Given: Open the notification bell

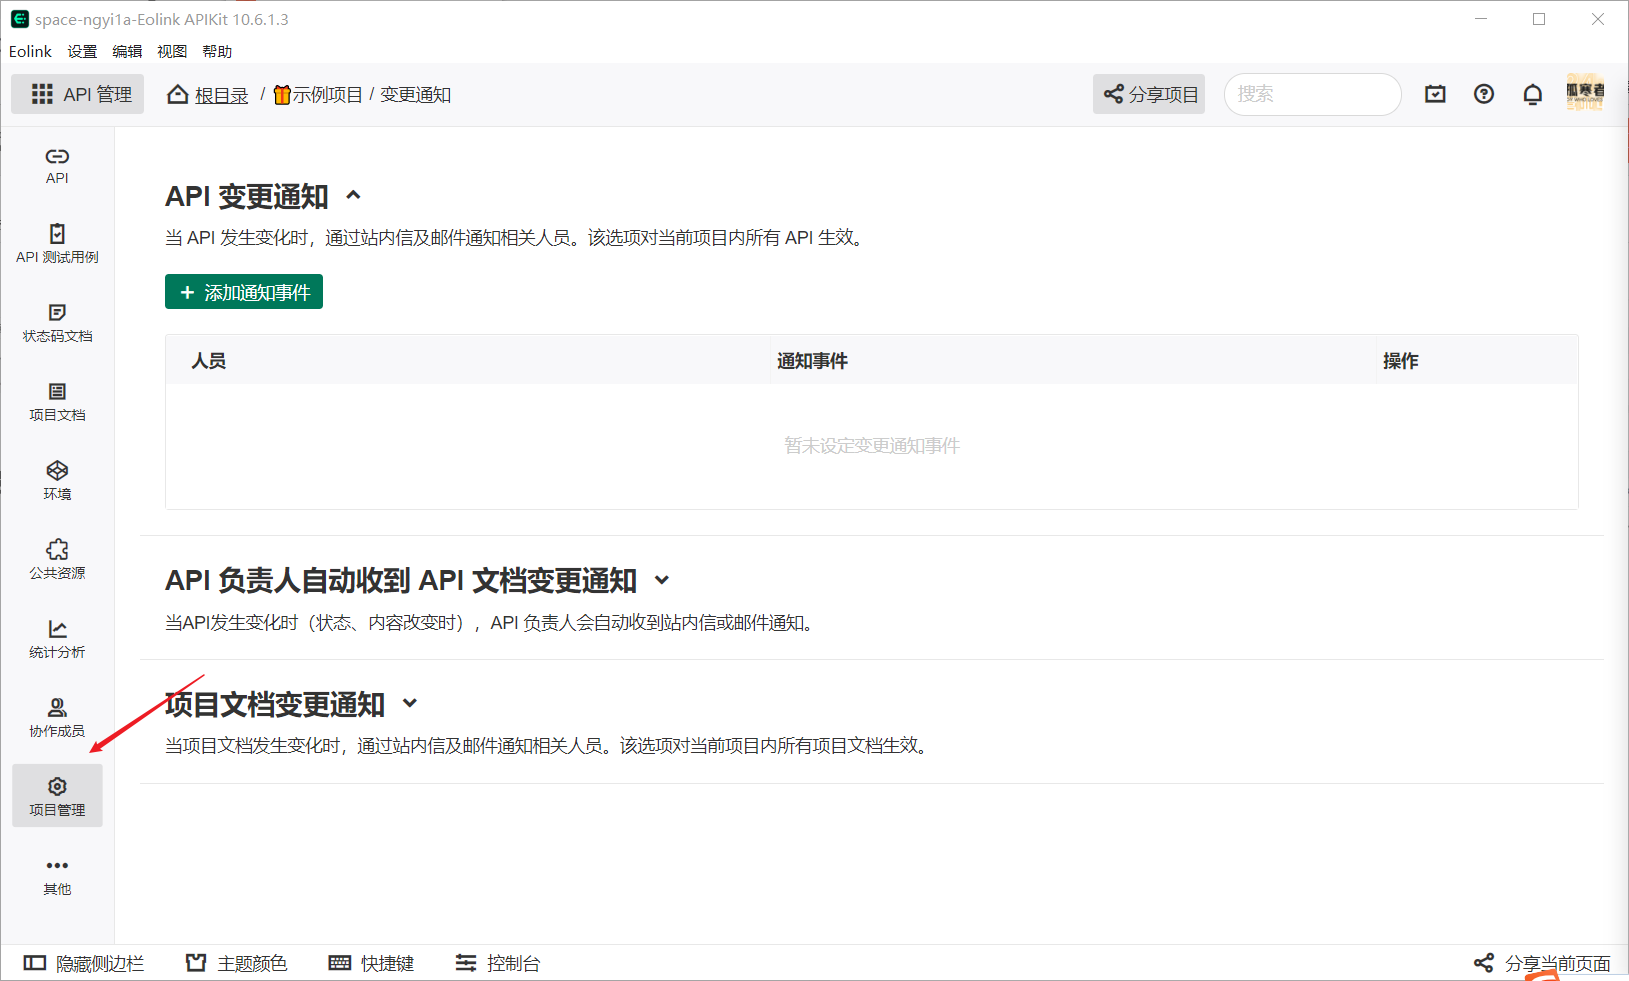Looking at the screenshot, I should (1532, 93).
